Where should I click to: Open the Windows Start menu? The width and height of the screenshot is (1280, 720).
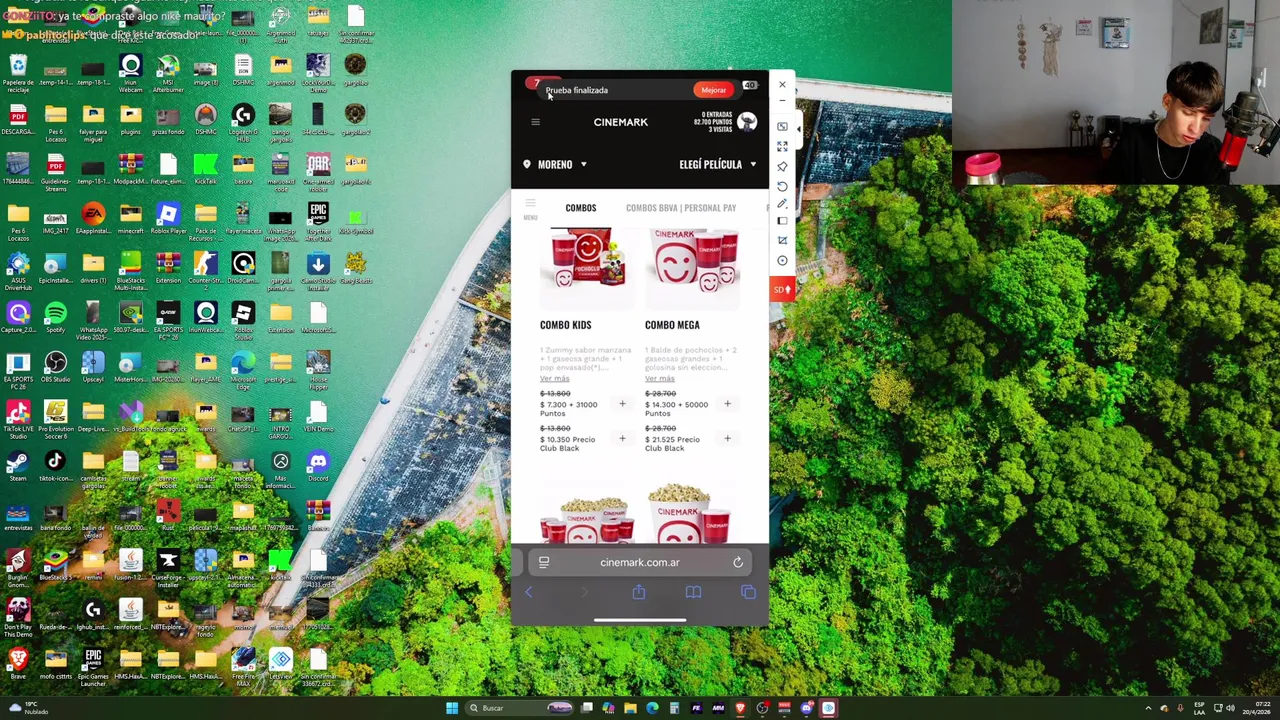pos(452,708)
